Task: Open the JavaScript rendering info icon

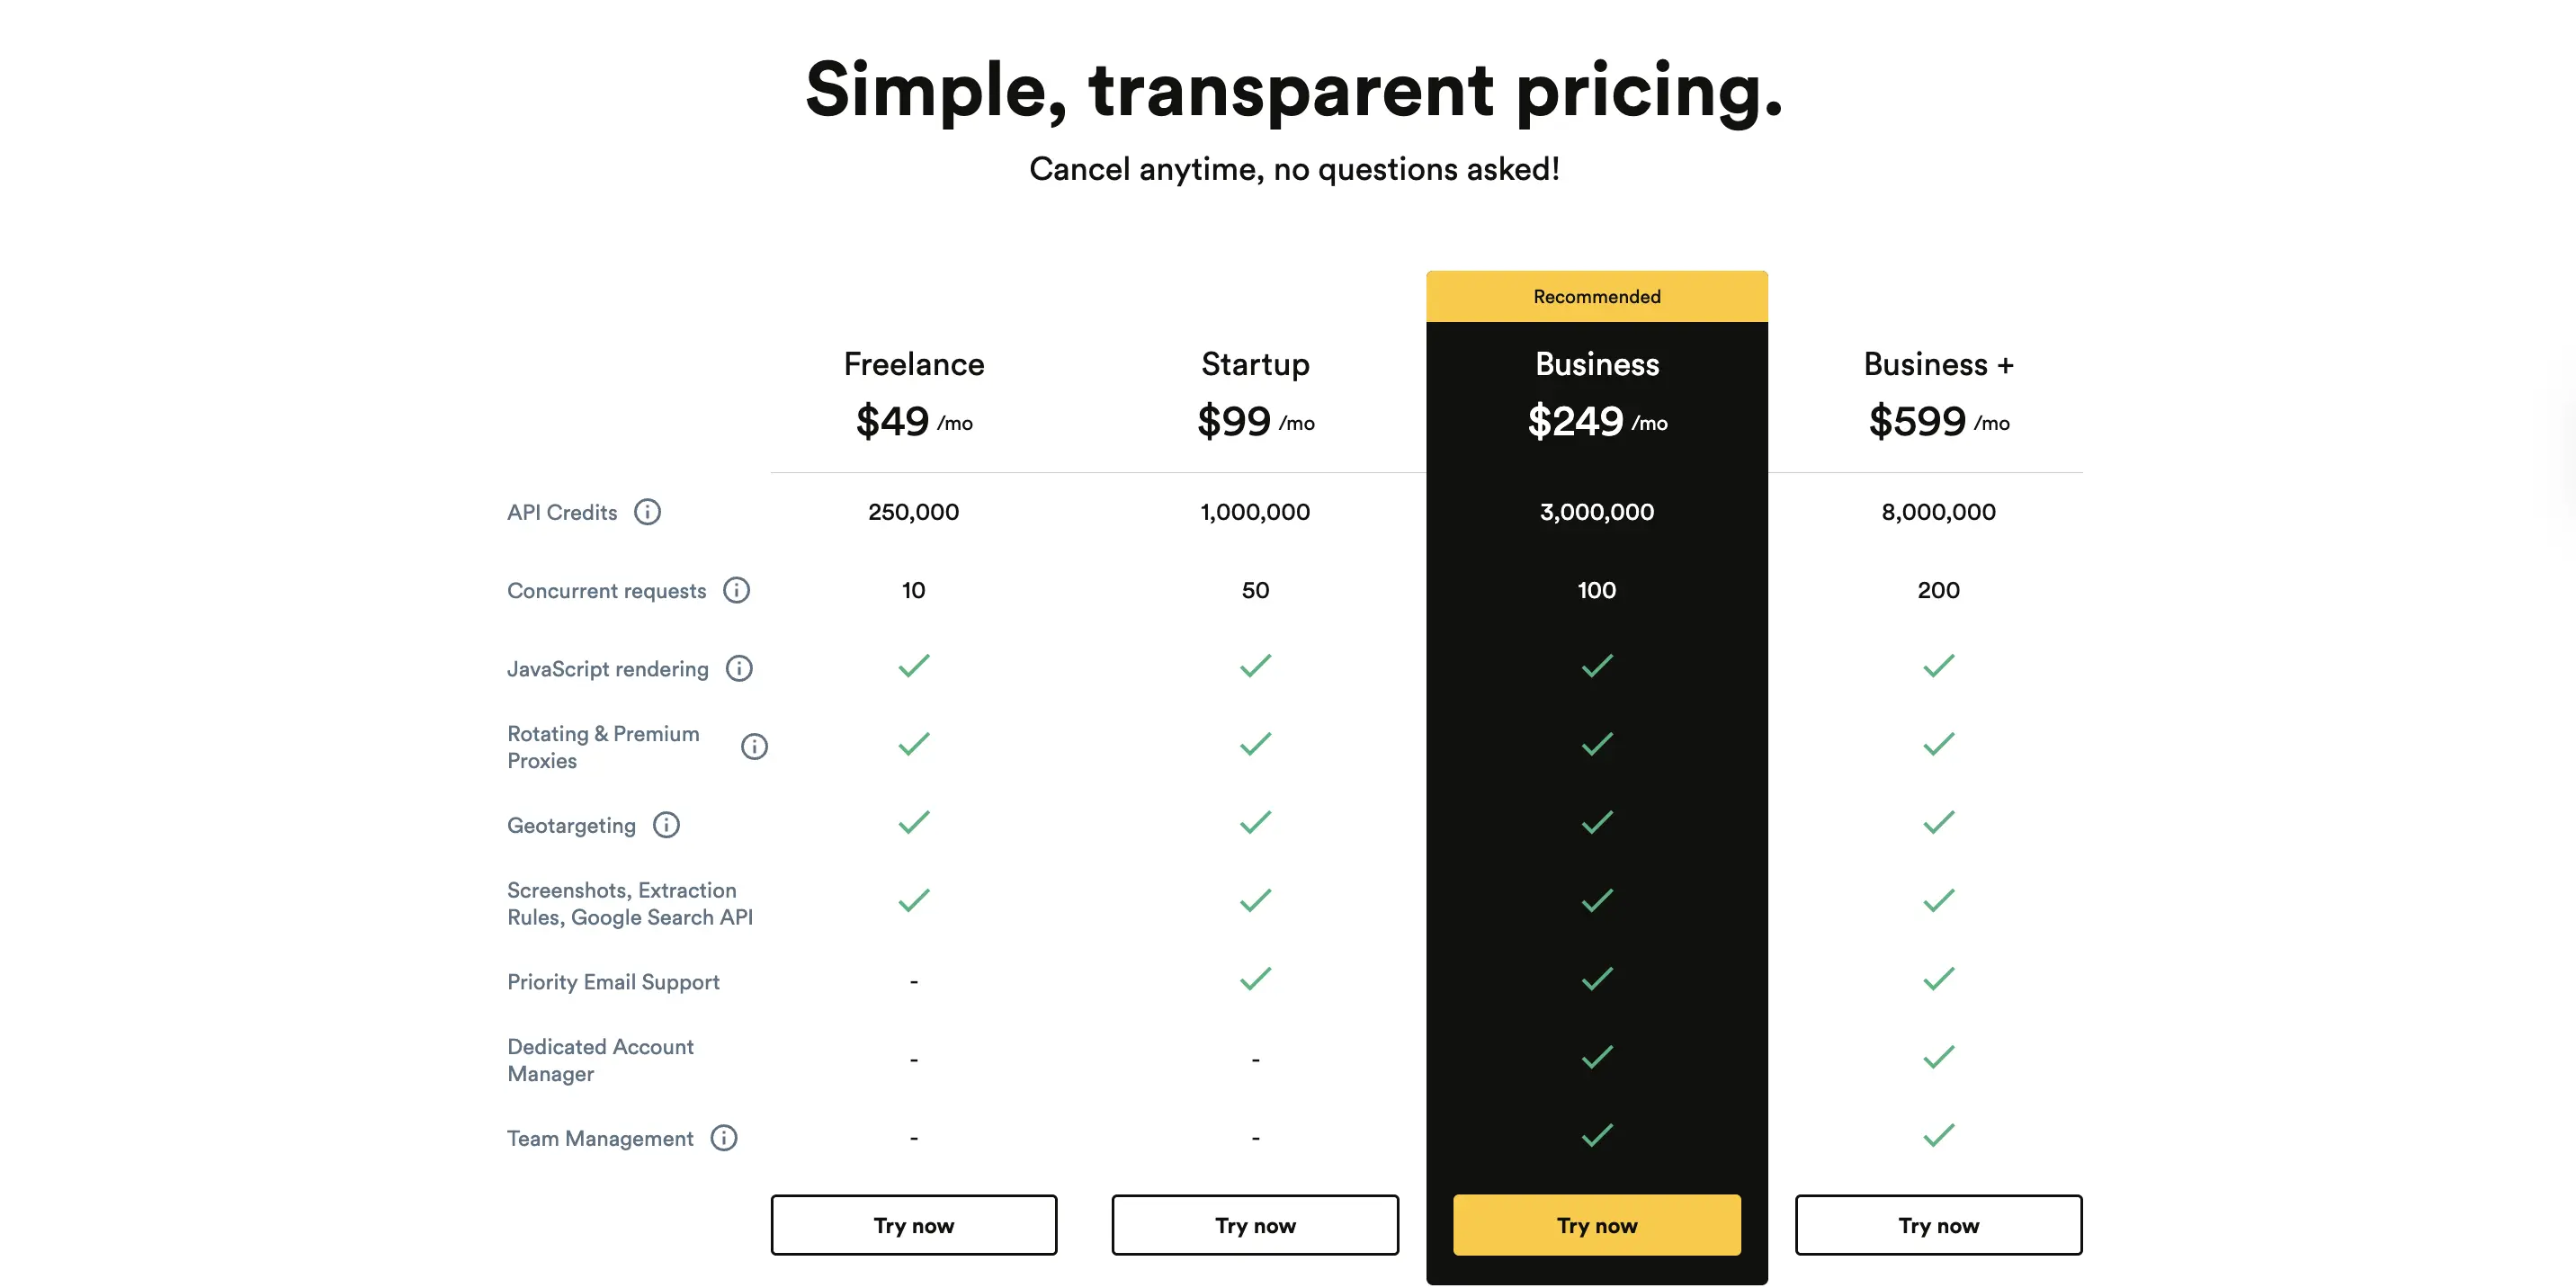Action: [740, 668]
